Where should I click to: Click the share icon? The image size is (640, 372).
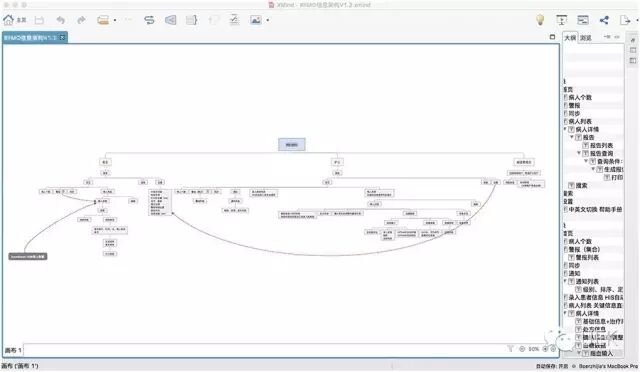pyautogui.click(x=604, y=20)
